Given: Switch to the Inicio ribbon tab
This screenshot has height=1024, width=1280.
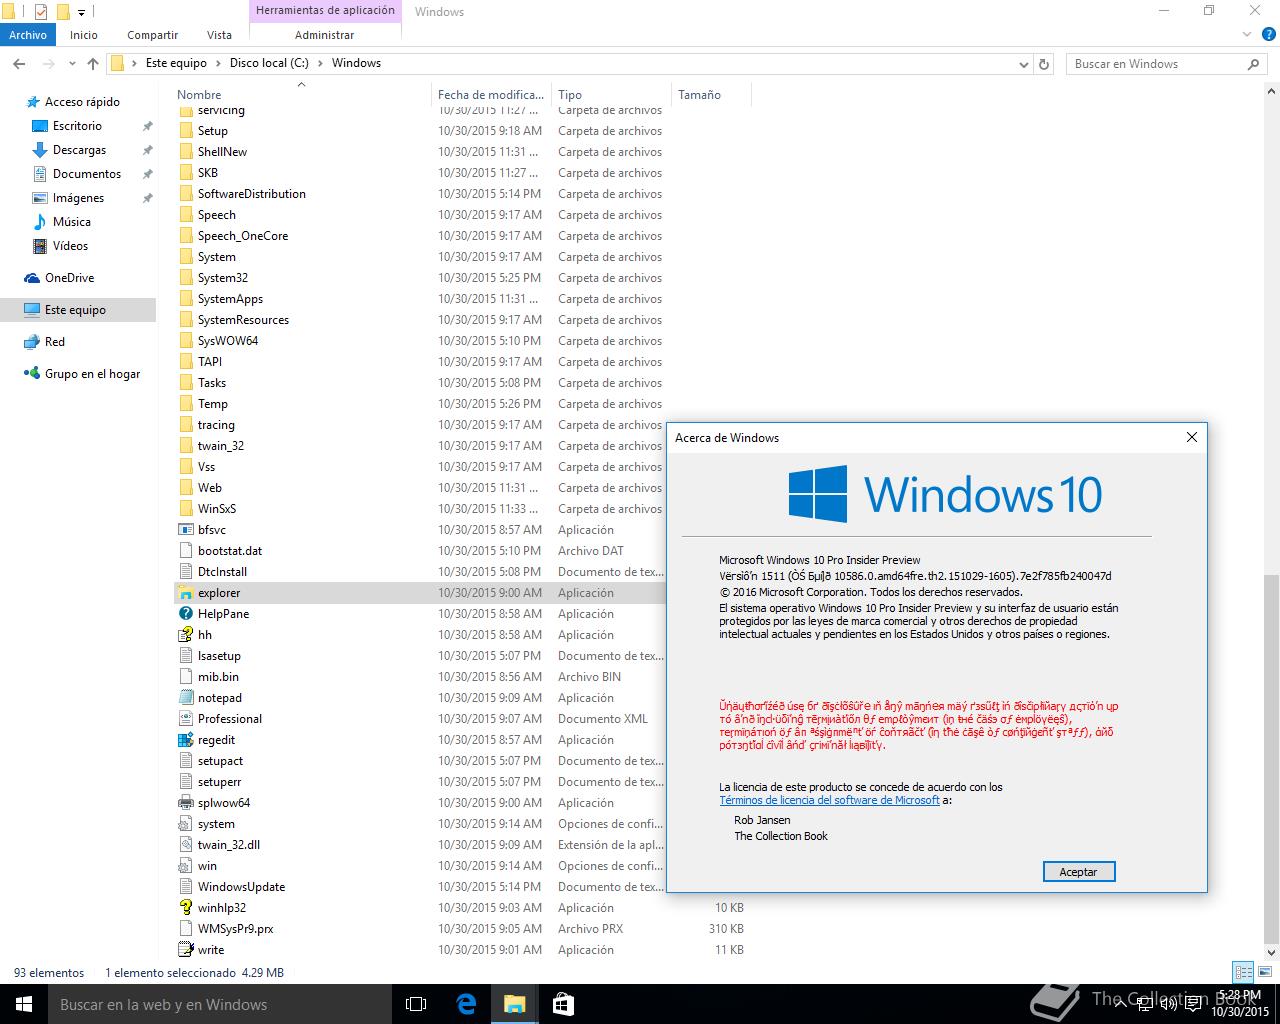Looking at the screenshot, I should [x=84, y=35].
